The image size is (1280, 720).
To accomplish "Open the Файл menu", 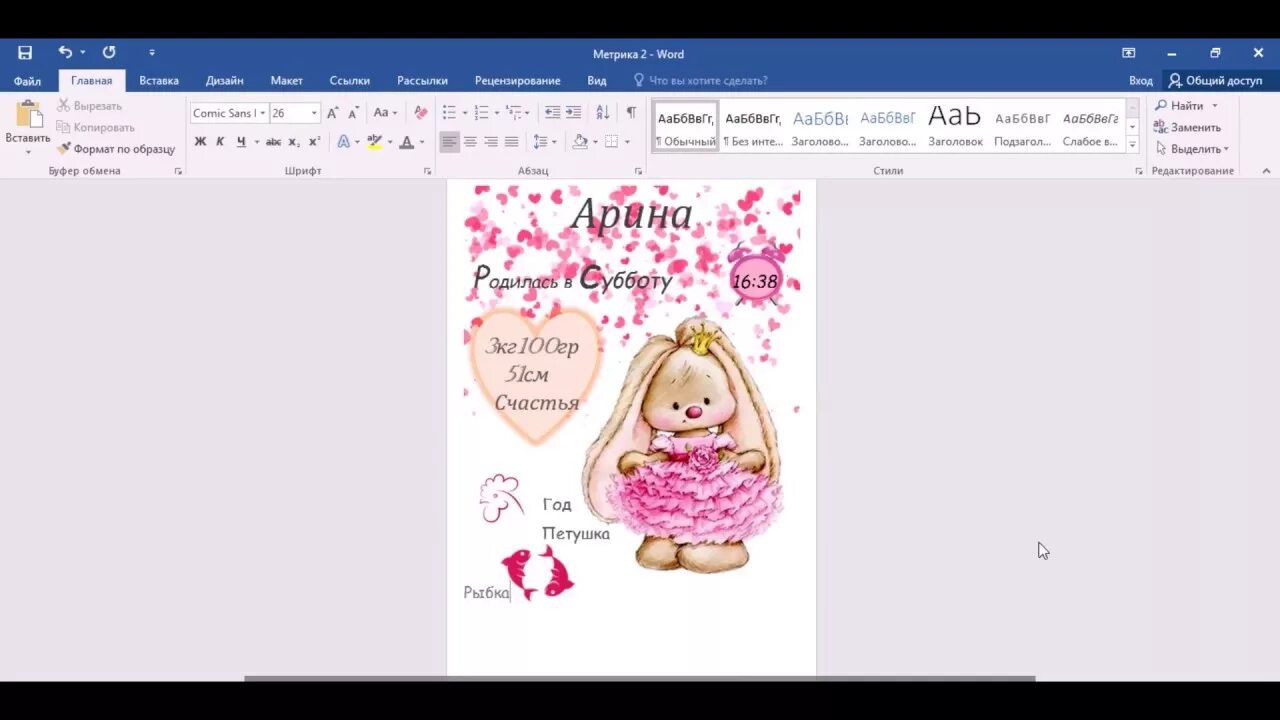I will pos(27,81).
